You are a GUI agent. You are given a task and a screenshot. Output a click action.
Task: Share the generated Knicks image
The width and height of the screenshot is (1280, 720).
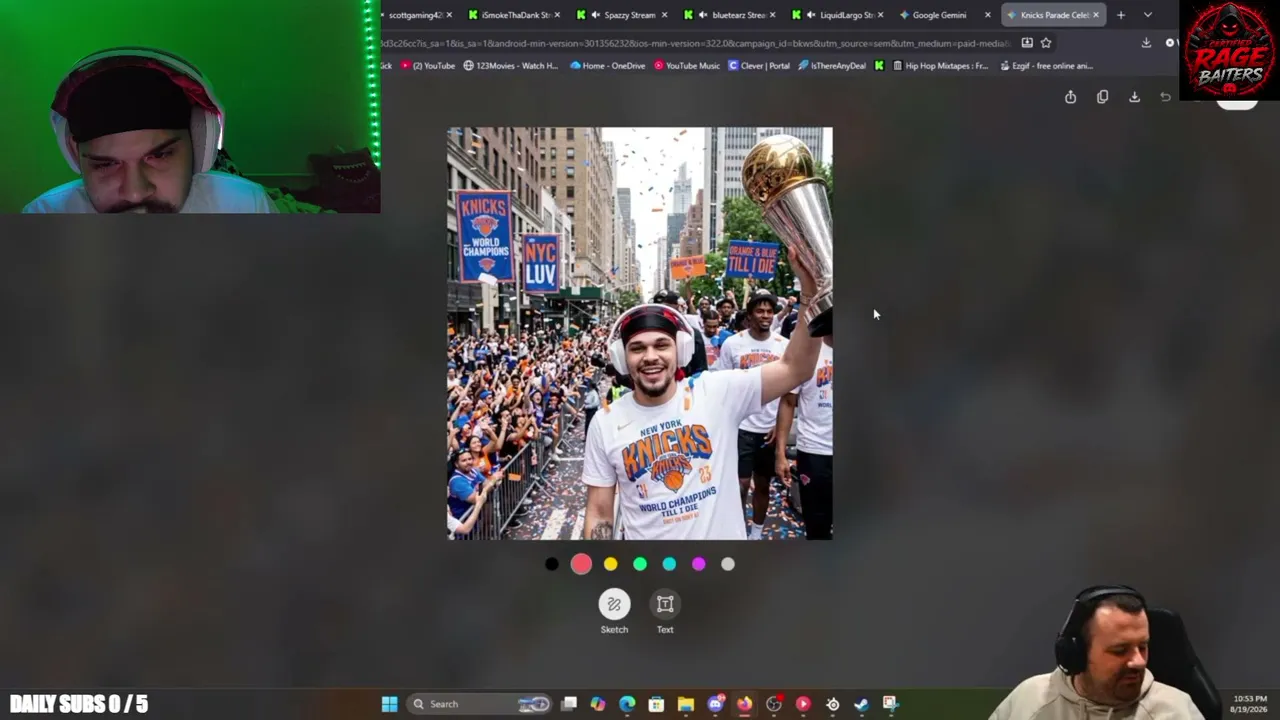[1070, 97]
